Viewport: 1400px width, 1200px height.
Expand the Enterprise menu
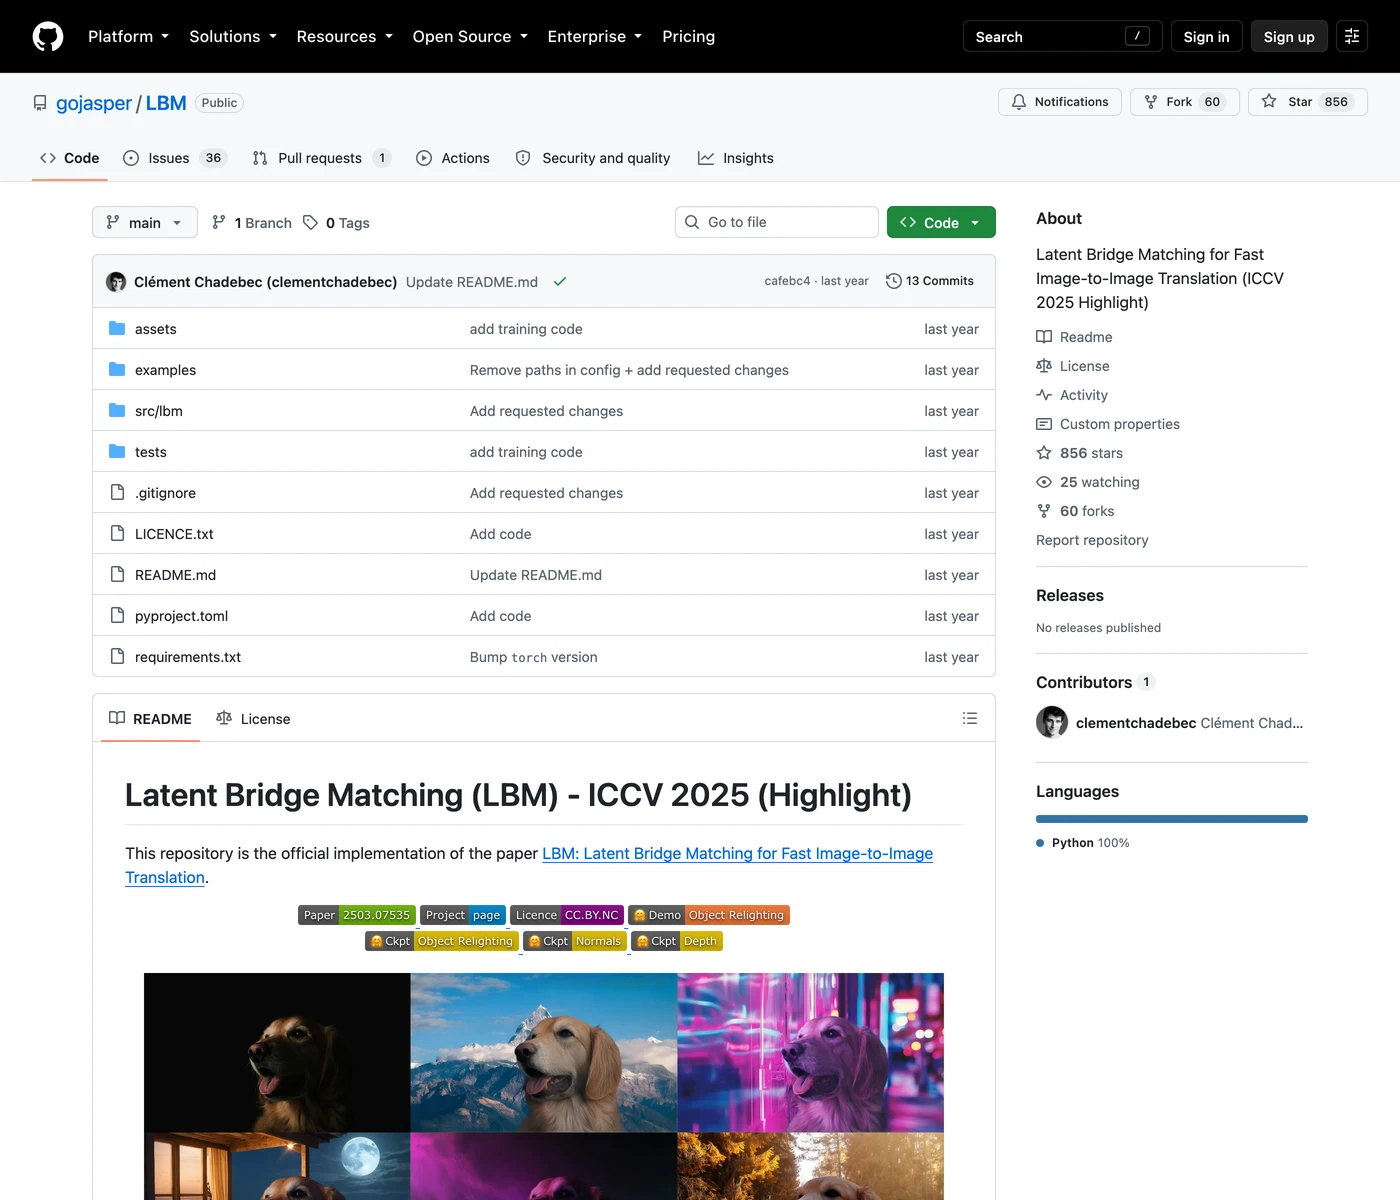594,36
